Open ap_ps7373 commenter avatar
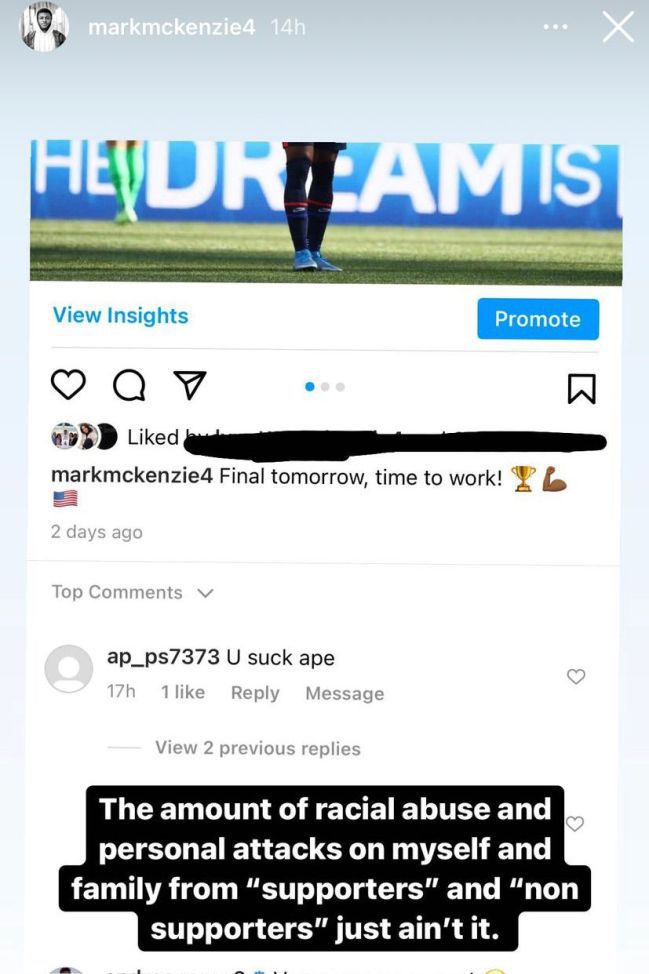The image size is (649, 974). (x=69, y=668)
